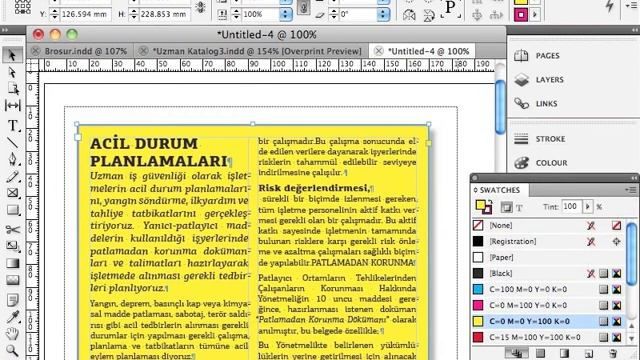This screenshot has width=640, height=360.
Task: Select the [Paper] swatch
Action: 549,257
